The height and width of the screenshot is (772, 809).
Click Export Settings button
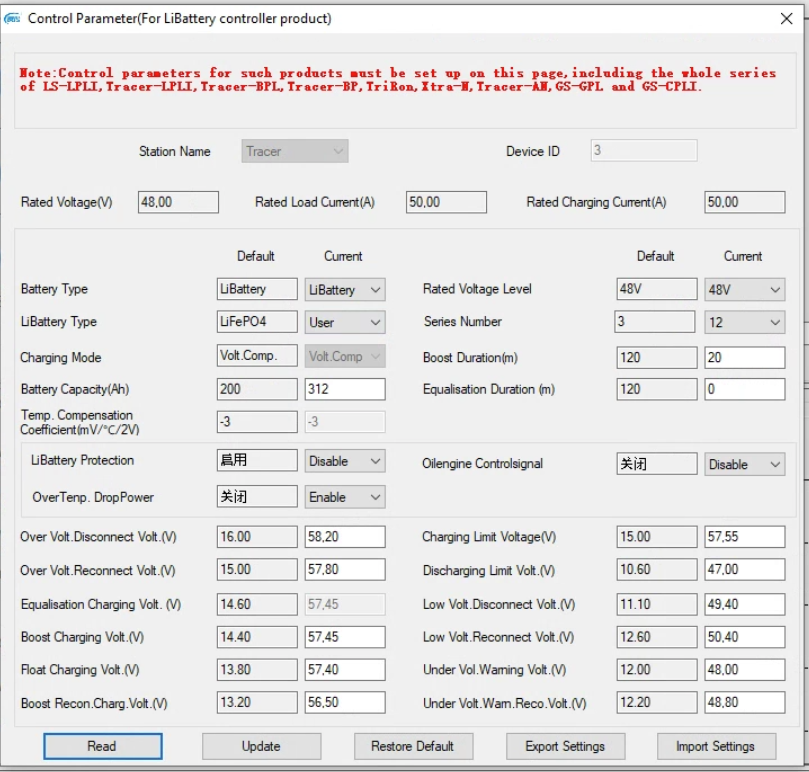coord(565,746)
